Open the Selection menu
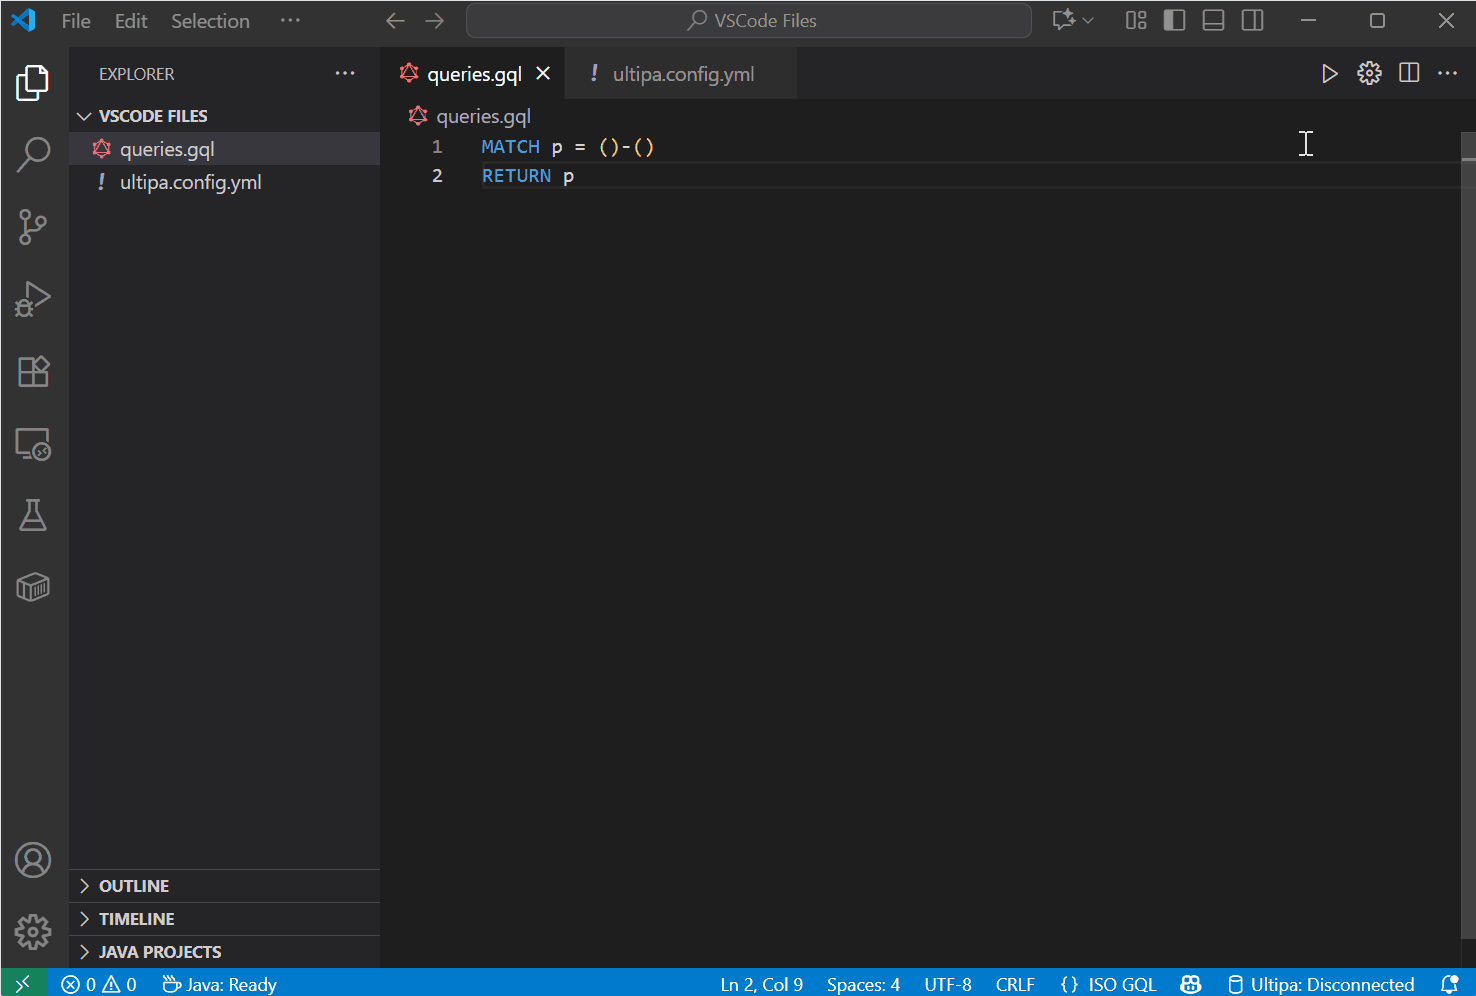Screen dimensions: 1476x996 click(x=210, y=21)
